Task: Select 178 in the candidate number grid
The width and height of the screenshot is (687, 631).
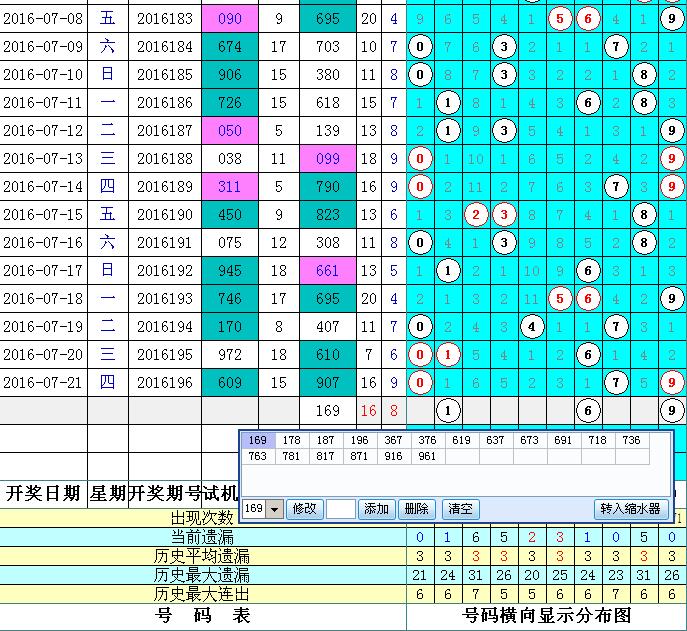Action: [x=291, y=440]
